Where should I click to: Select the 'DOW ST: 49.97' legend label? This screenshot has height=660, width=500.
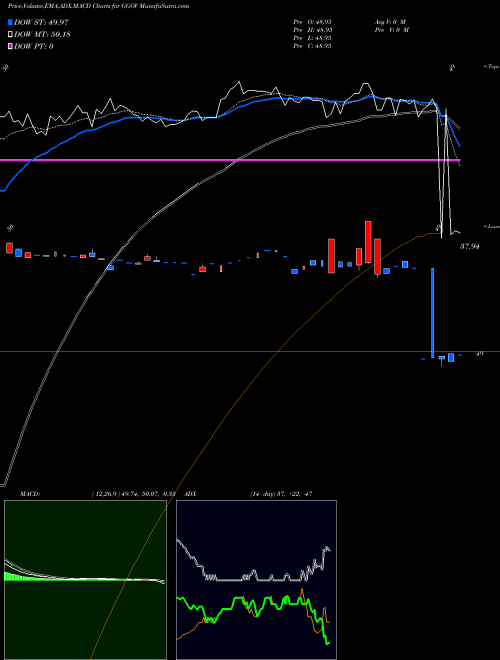pyautogui.click(x=41, y=22)
